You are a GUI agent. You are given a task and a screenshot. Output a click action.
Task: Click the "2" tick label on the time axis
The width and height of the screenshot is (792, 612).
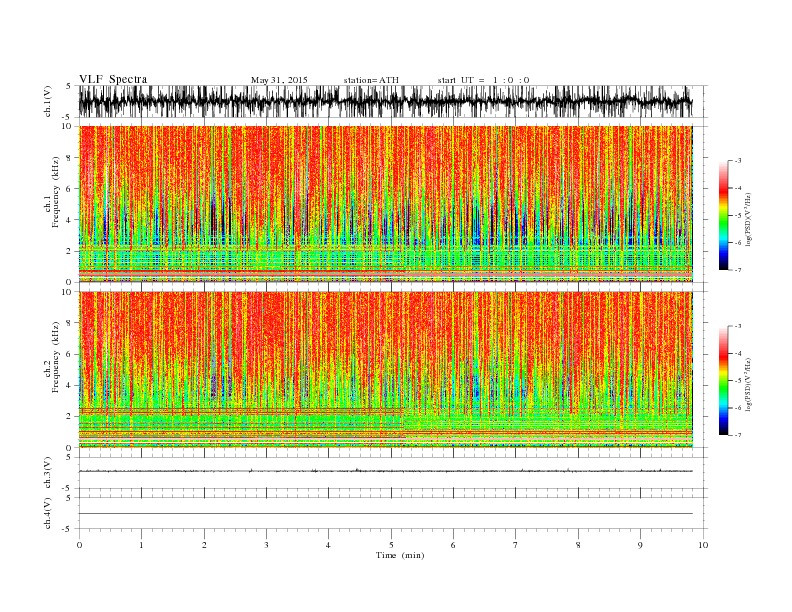pyautogui.click(x=204, y=545)
